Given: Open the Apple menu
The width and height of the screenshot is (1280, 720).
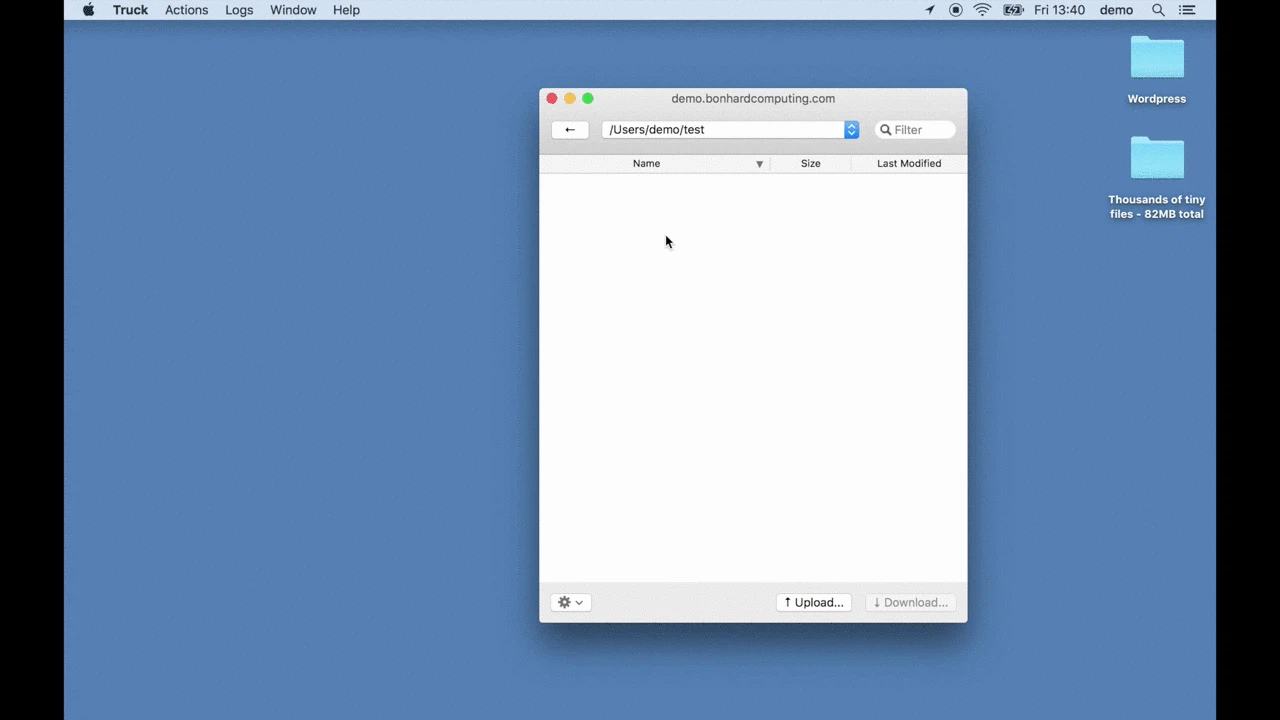Looking at the screenshot, I should (88, 10).
